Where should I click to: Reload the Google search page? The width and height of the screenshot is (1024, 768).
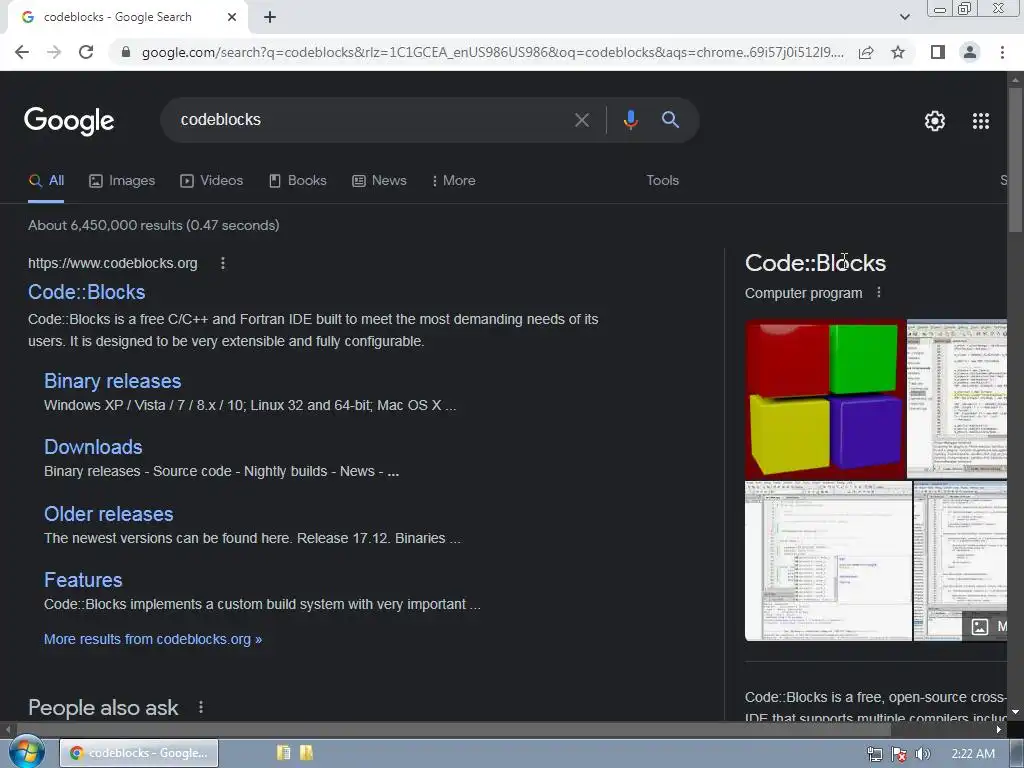point(86,52)
